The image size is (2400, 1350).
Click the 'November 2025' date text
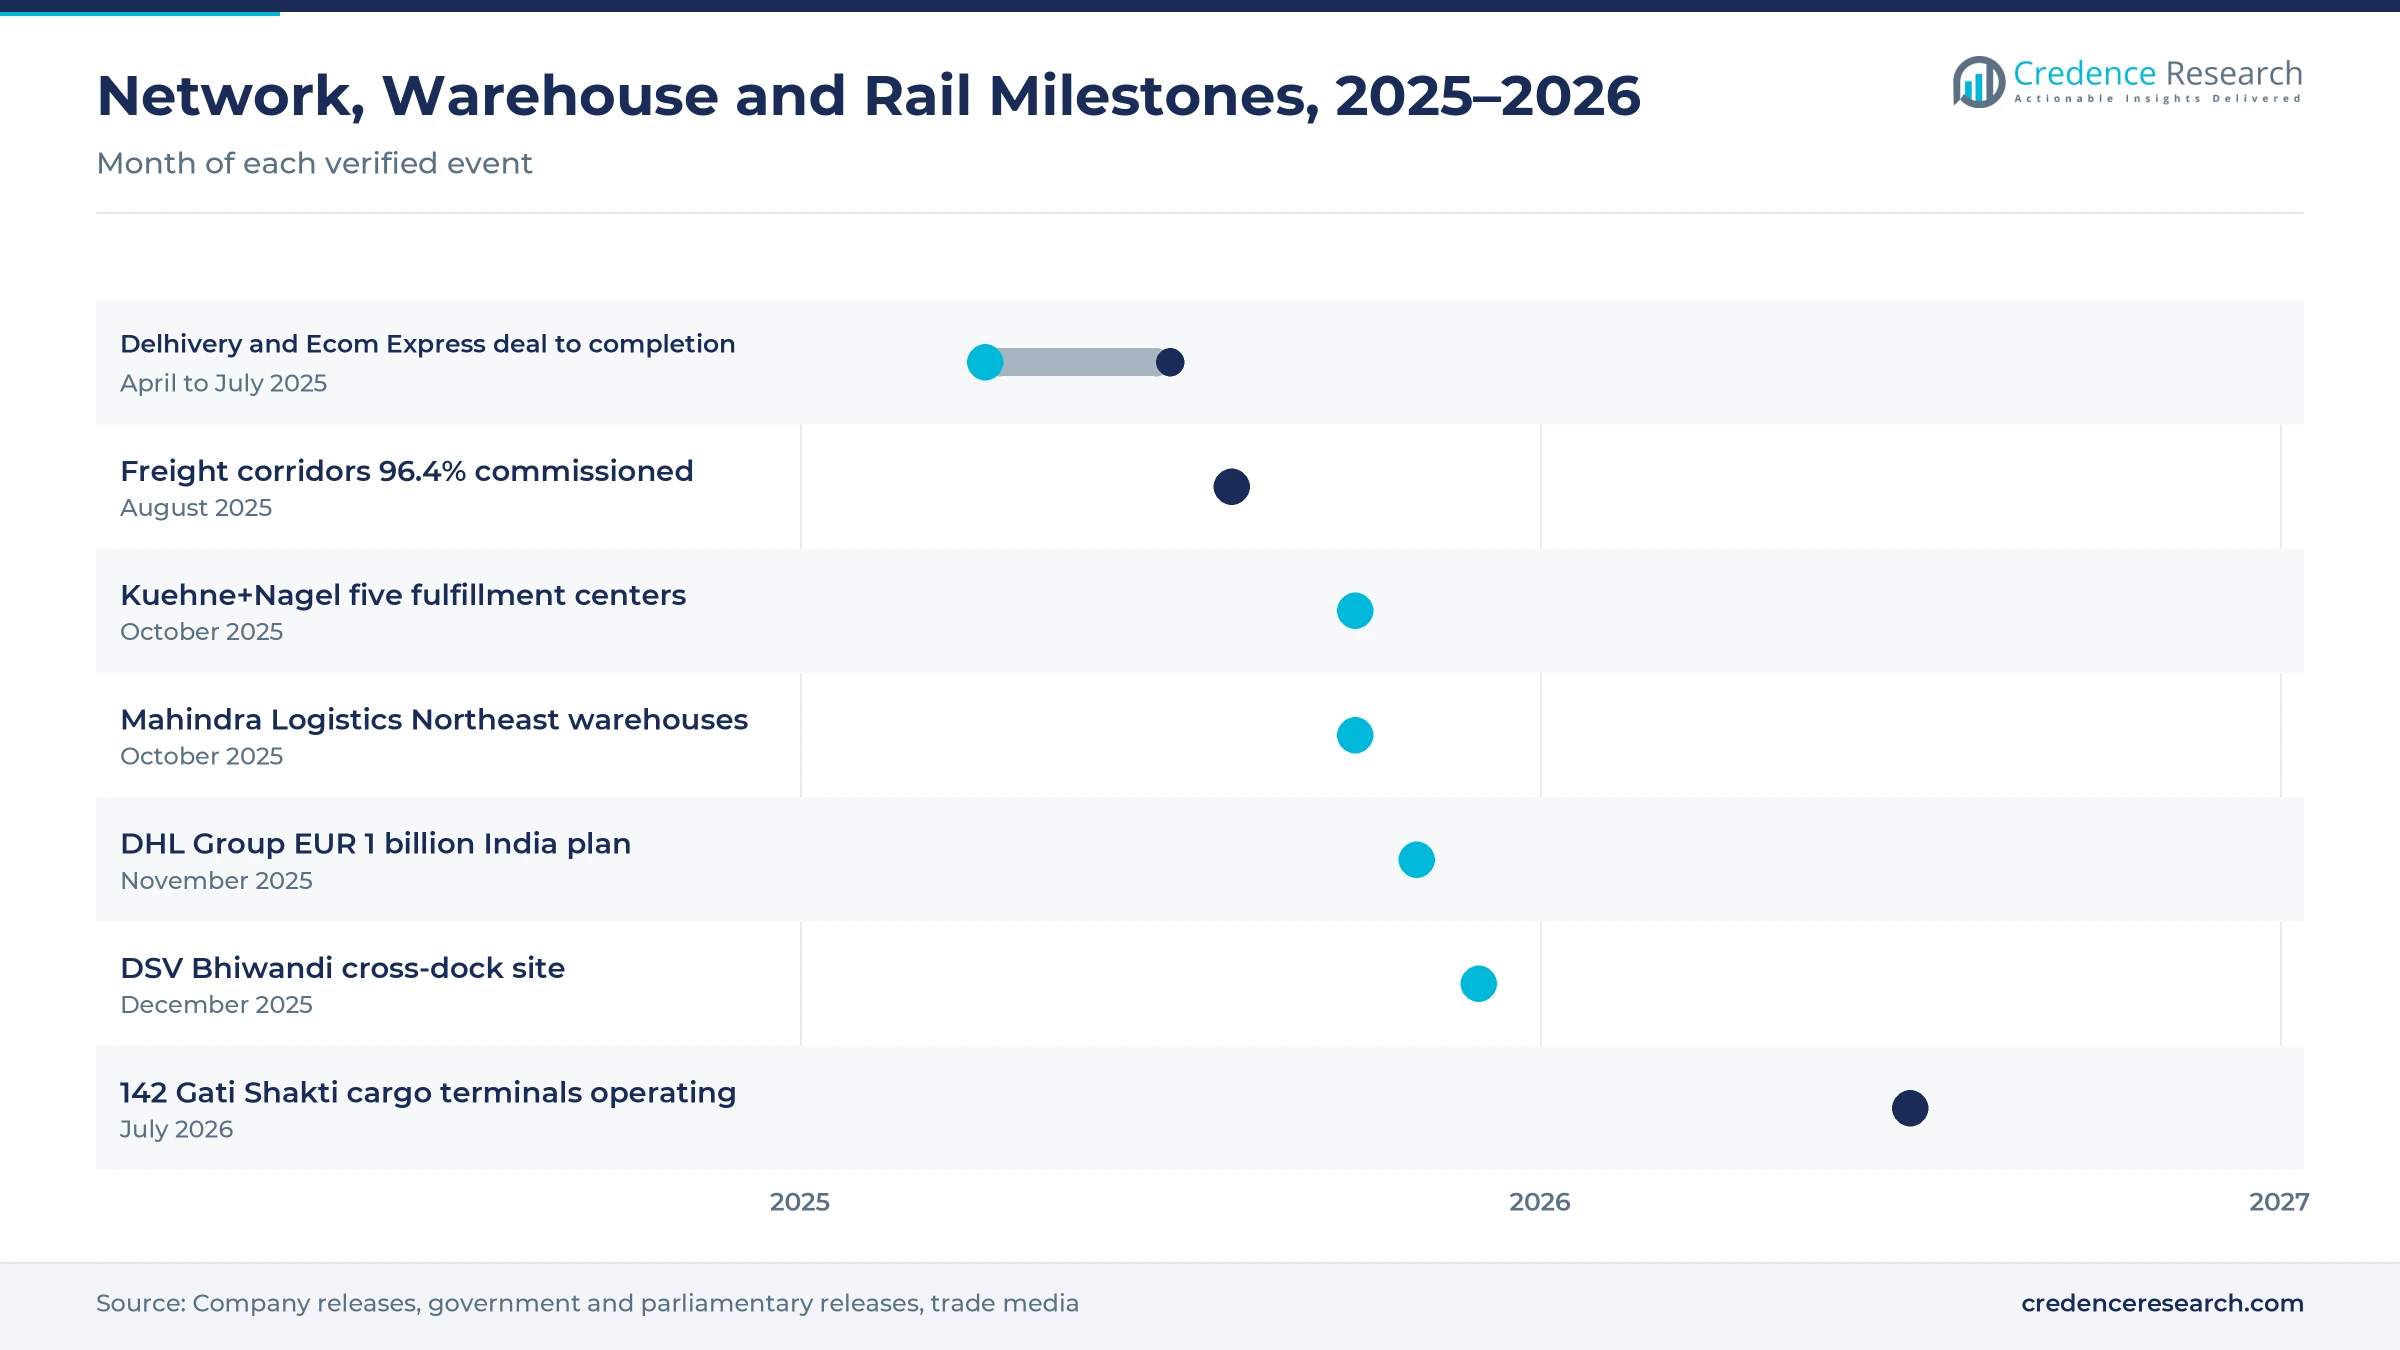pos(216,881)
